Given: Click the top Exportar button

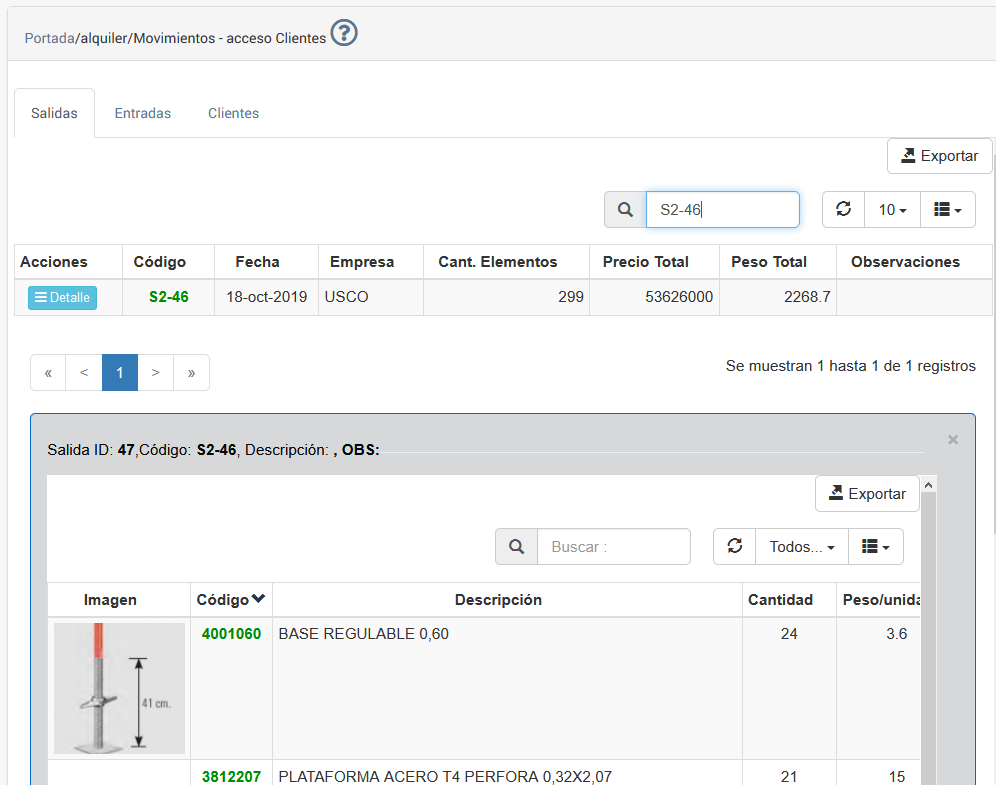Looking at the screenshot, I should point(939,156).
